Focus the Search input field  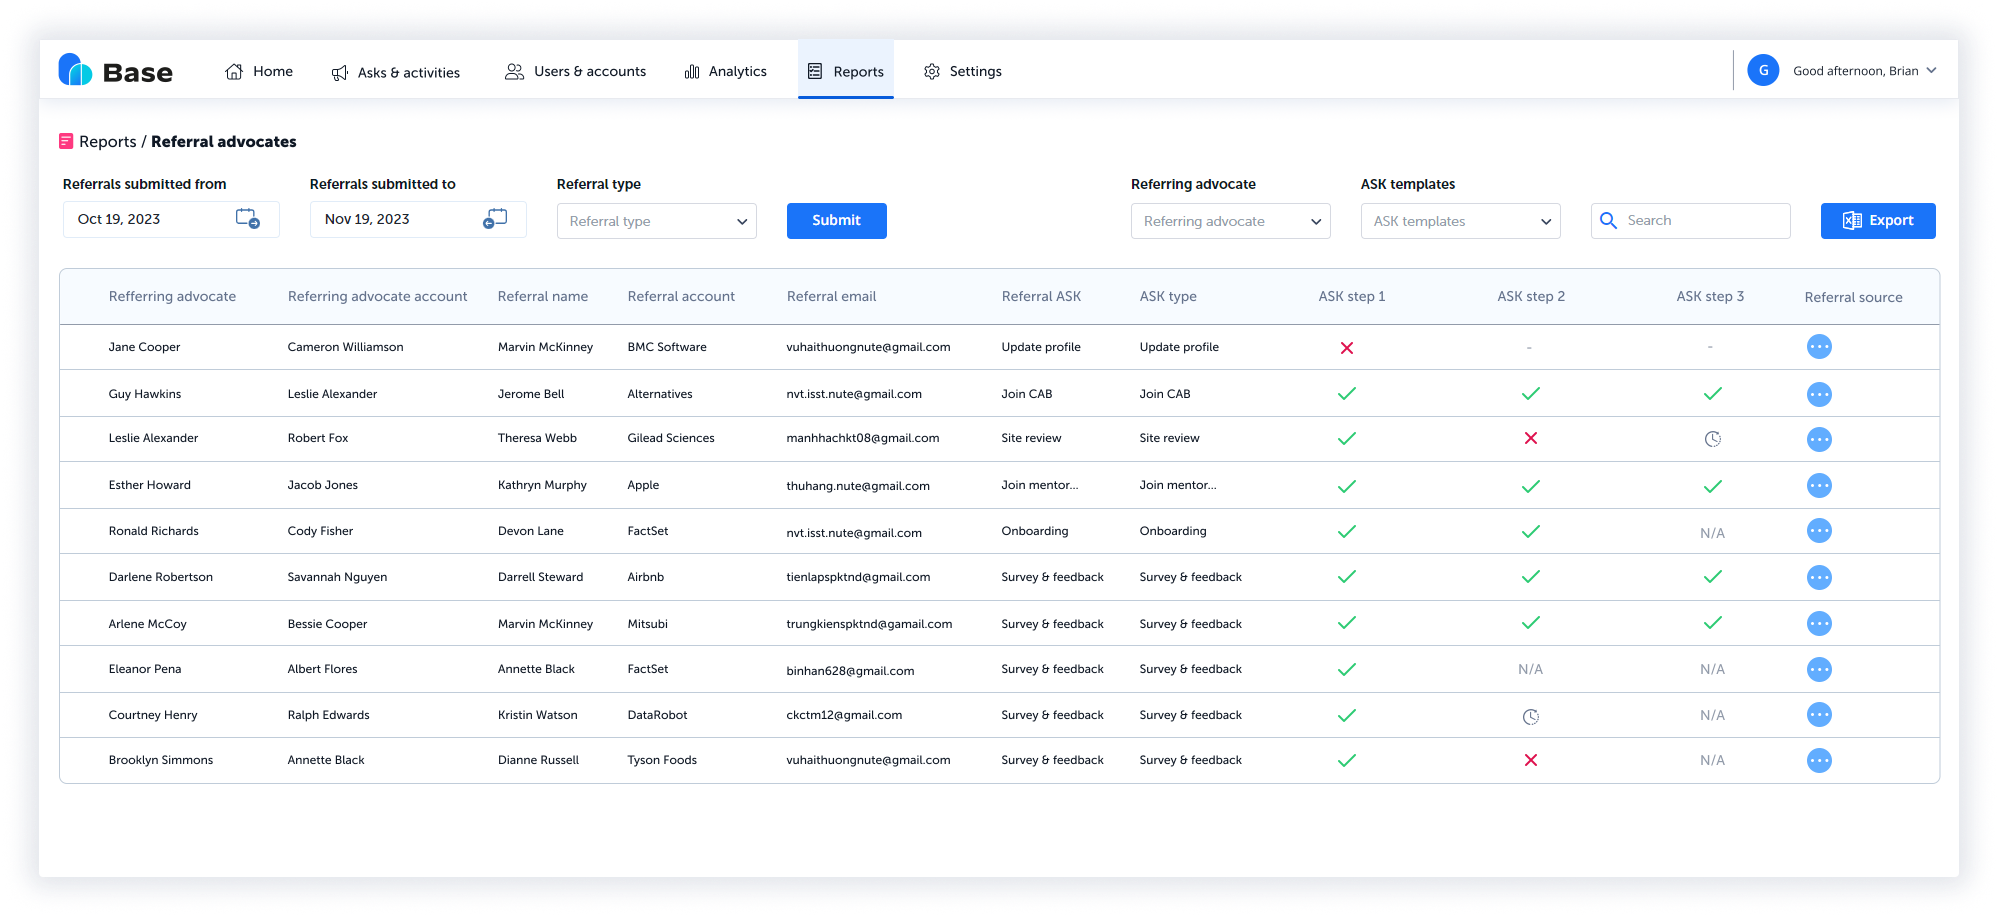1690,221
